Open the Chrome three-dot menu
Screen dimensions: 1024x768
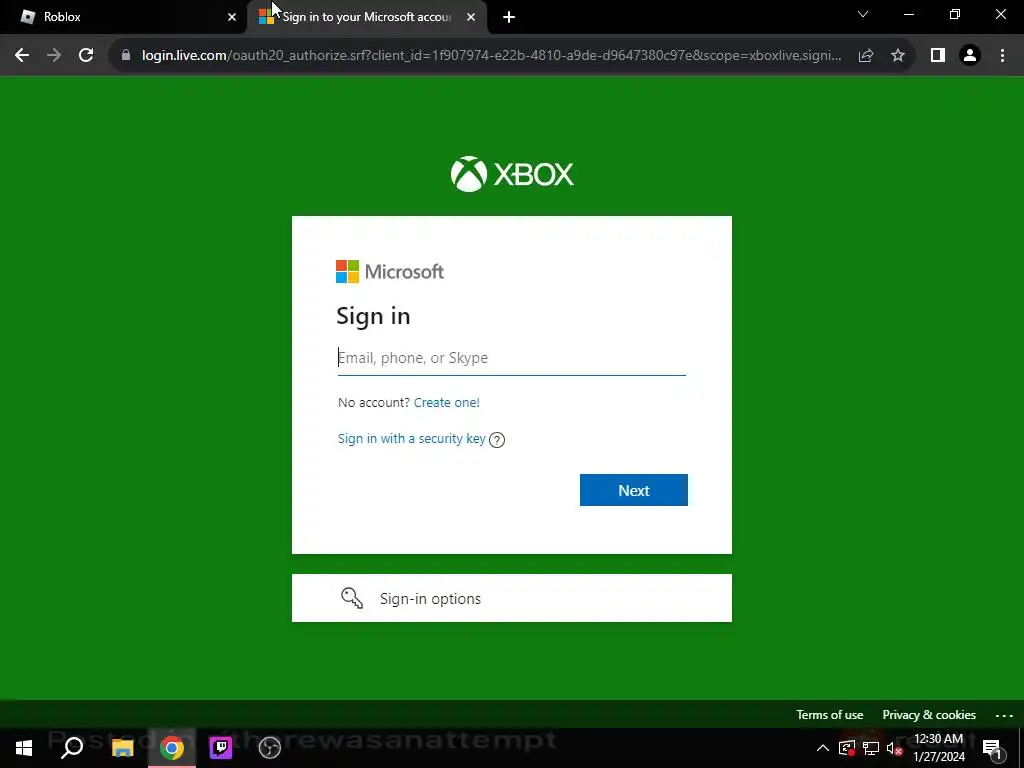1002,56
